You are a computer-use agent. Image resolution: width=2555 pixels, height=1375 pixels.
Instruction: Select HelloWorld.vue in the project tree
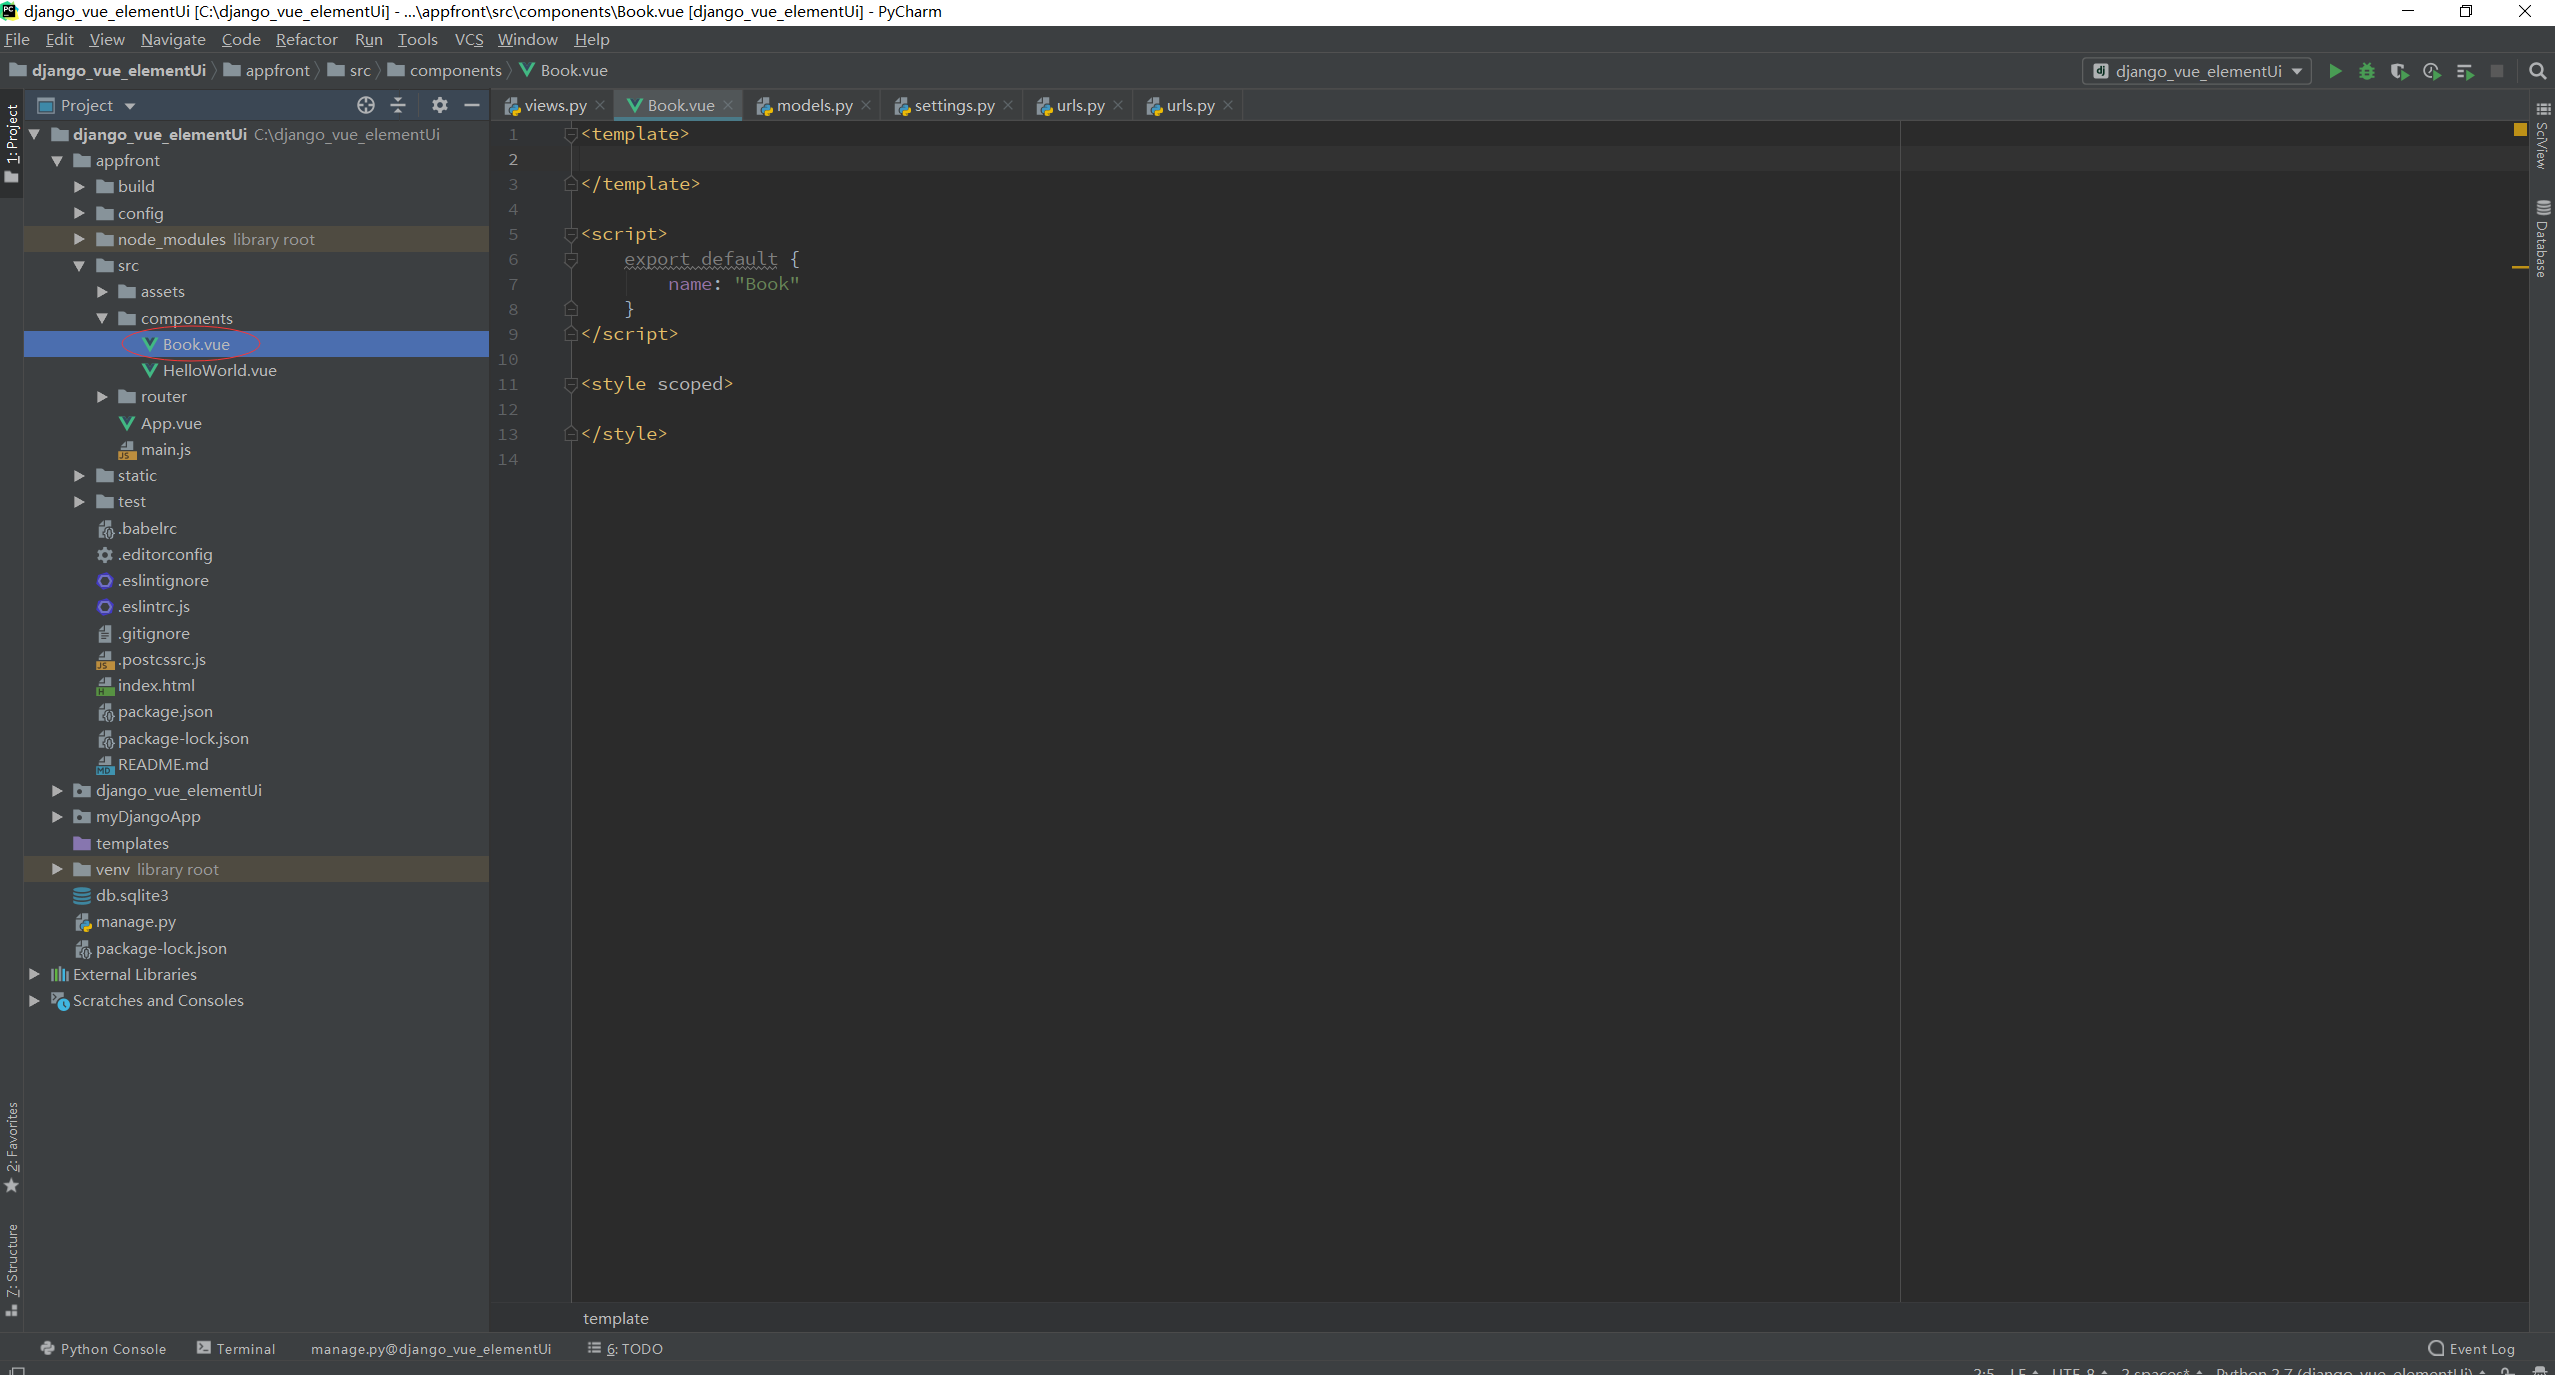[220, 370]
